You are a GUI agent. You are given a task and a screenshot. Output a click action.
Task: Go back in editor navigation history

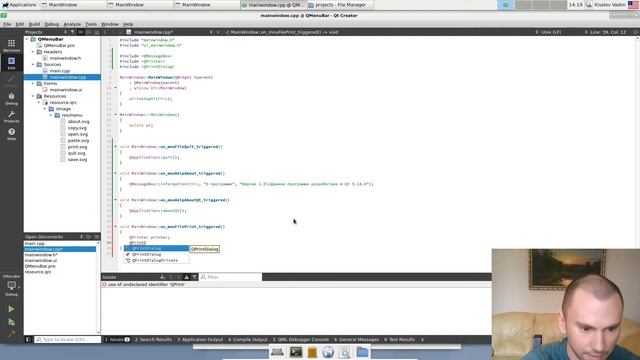point(105,32)
